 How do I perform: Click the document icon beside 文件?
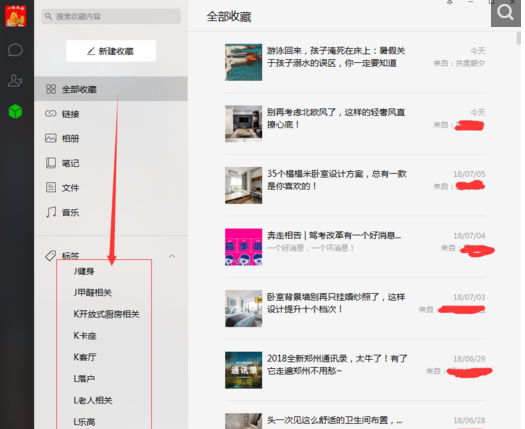(51, 187)
